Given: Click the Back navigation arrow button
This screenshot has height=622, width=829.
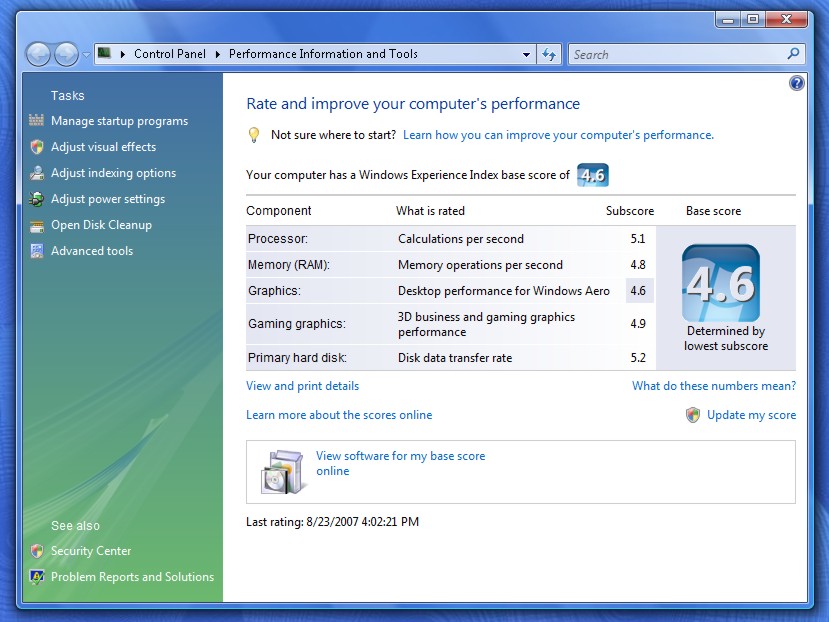Looking at the screenshot, I should 38,54.
